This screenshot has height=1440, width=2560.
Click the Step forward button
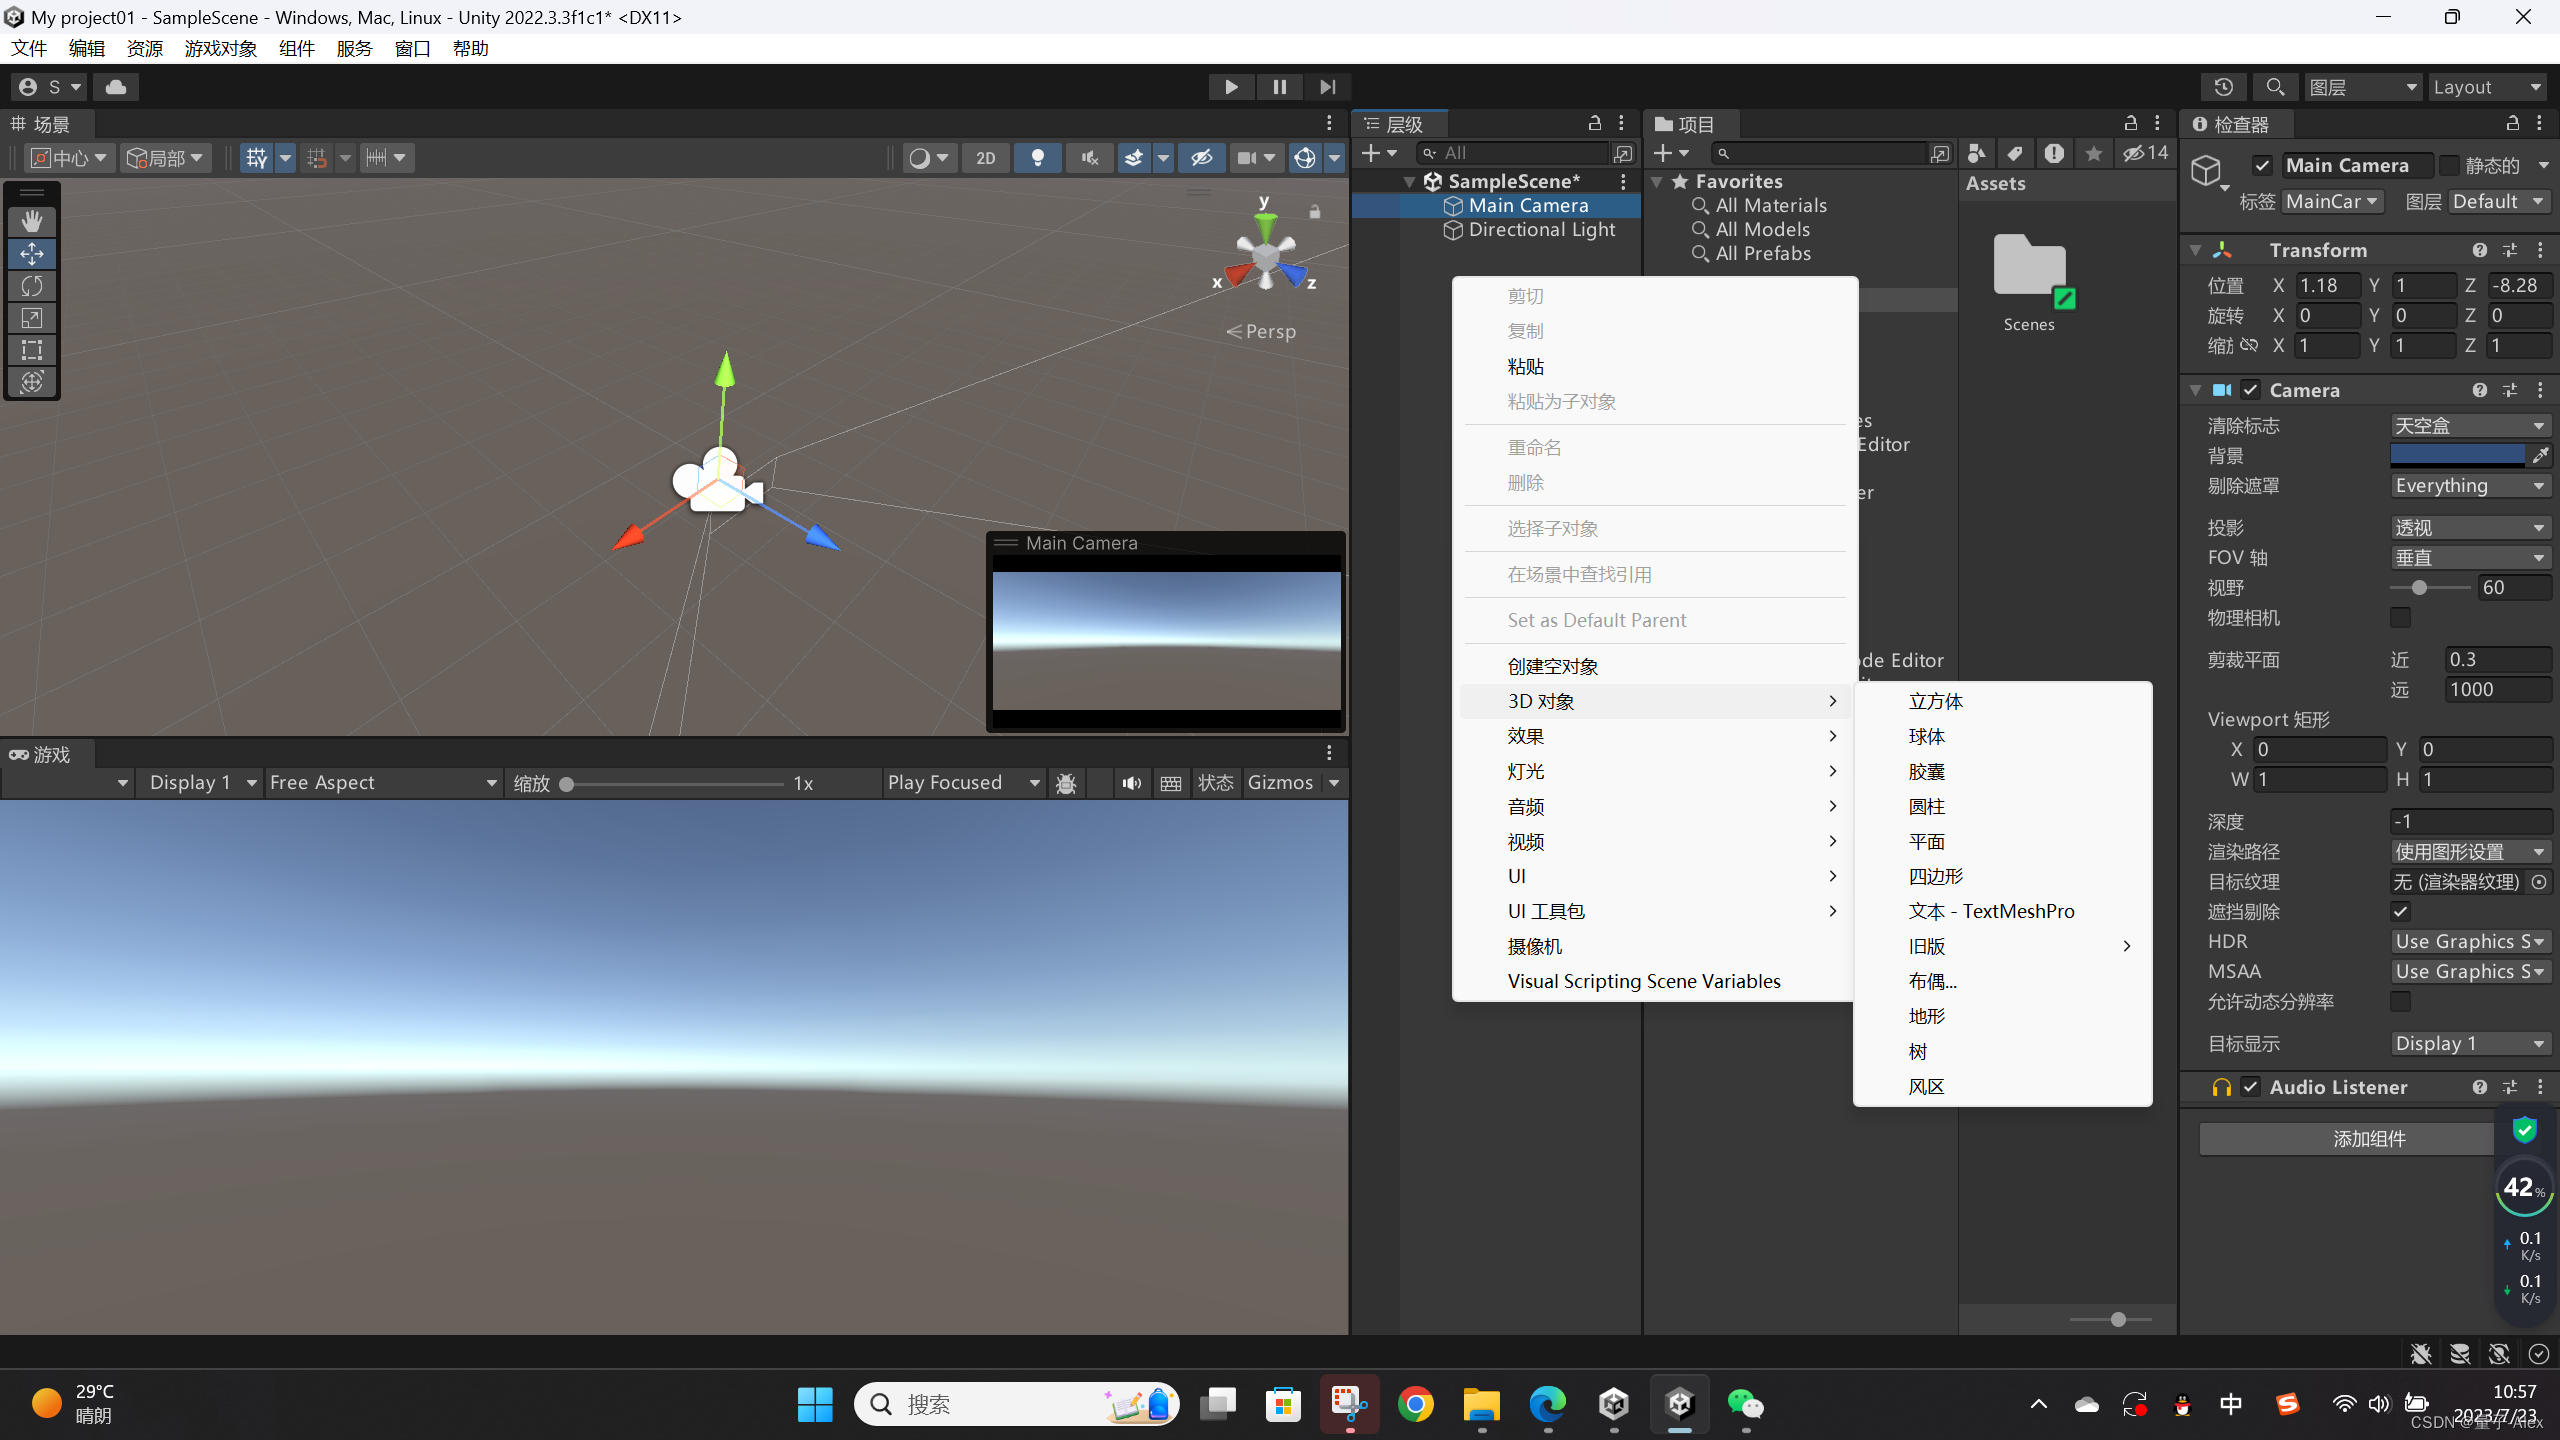coord(1329,86)
